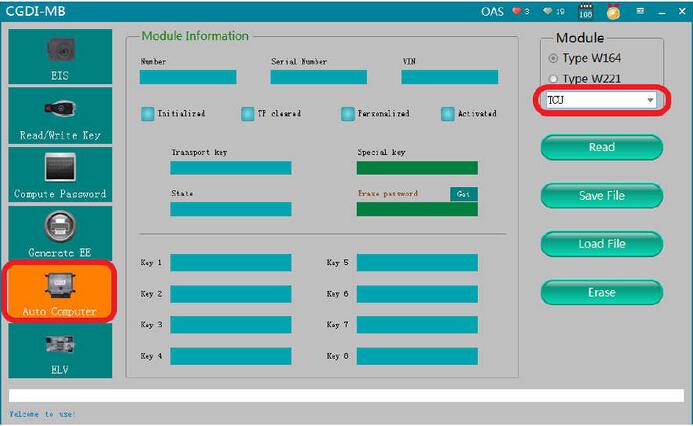Screen dimensions: 693x426
Task: Open the calendar 188 days icon
Action: click(x=586, y=11)
